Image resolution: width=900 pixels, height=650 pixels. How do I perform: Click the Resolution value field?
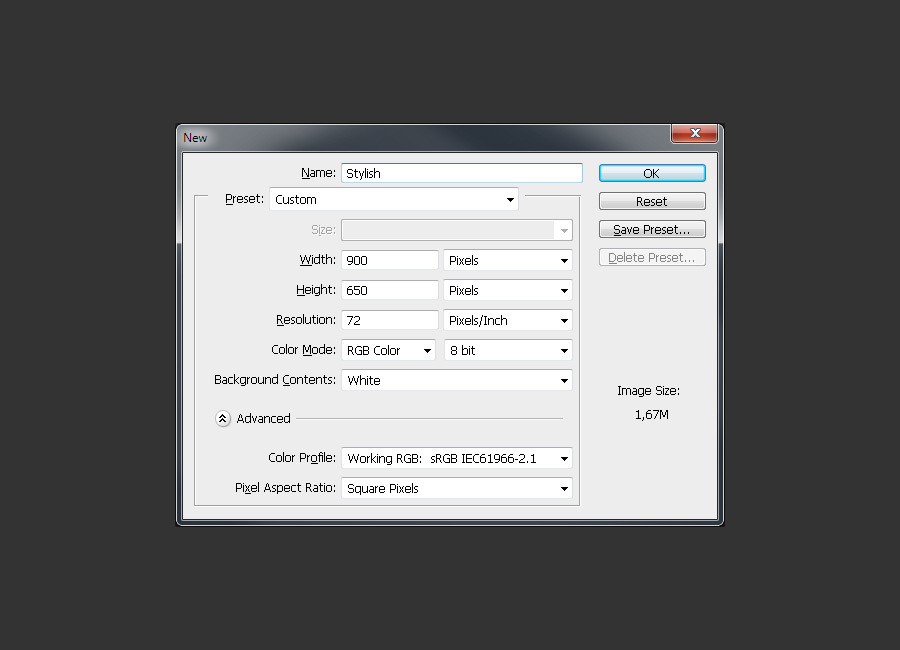(x=389, y=320)
